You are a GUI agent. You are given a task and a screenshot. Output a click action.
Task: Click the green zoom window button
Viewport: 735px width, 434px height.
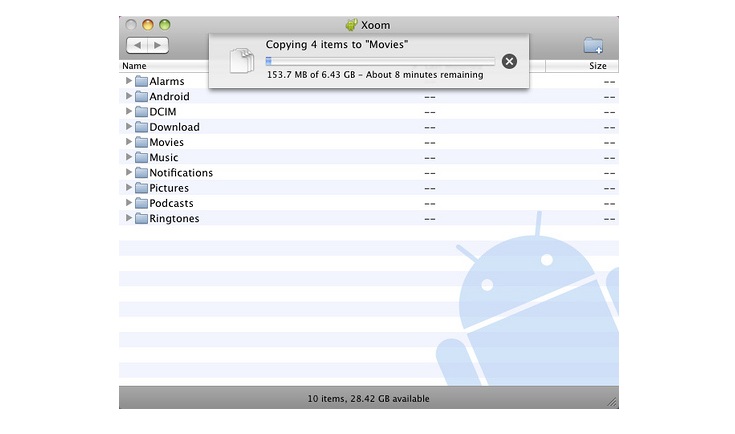coord(165,24)
